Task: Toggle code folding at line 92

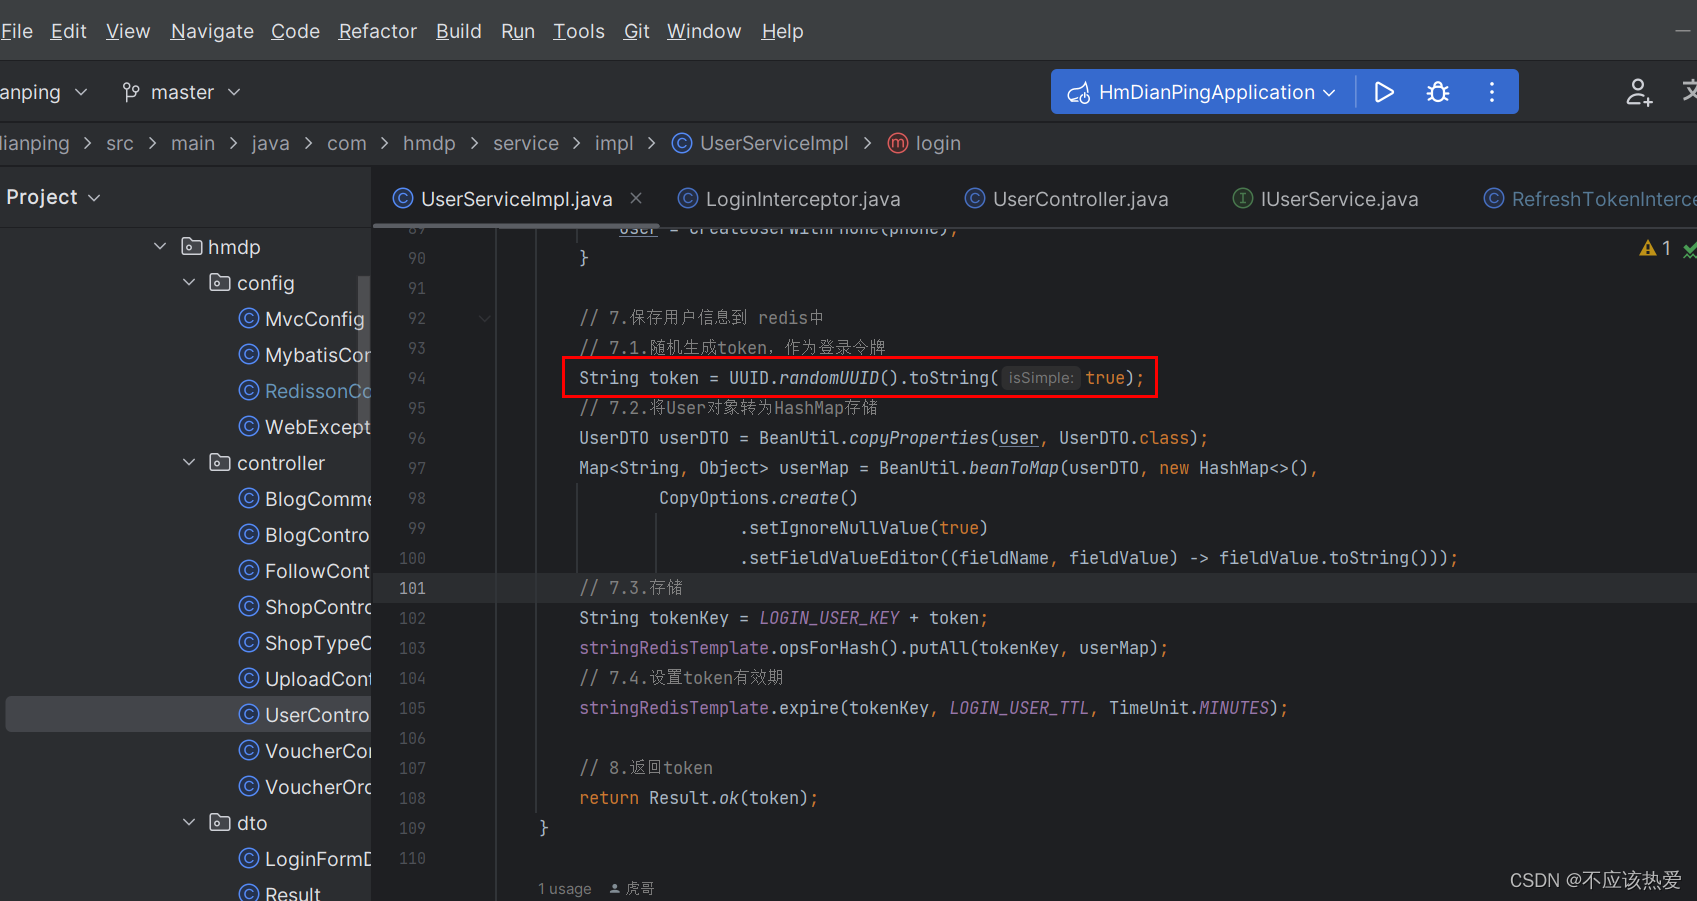Action: pyautogui.click(x=485, y=319)
